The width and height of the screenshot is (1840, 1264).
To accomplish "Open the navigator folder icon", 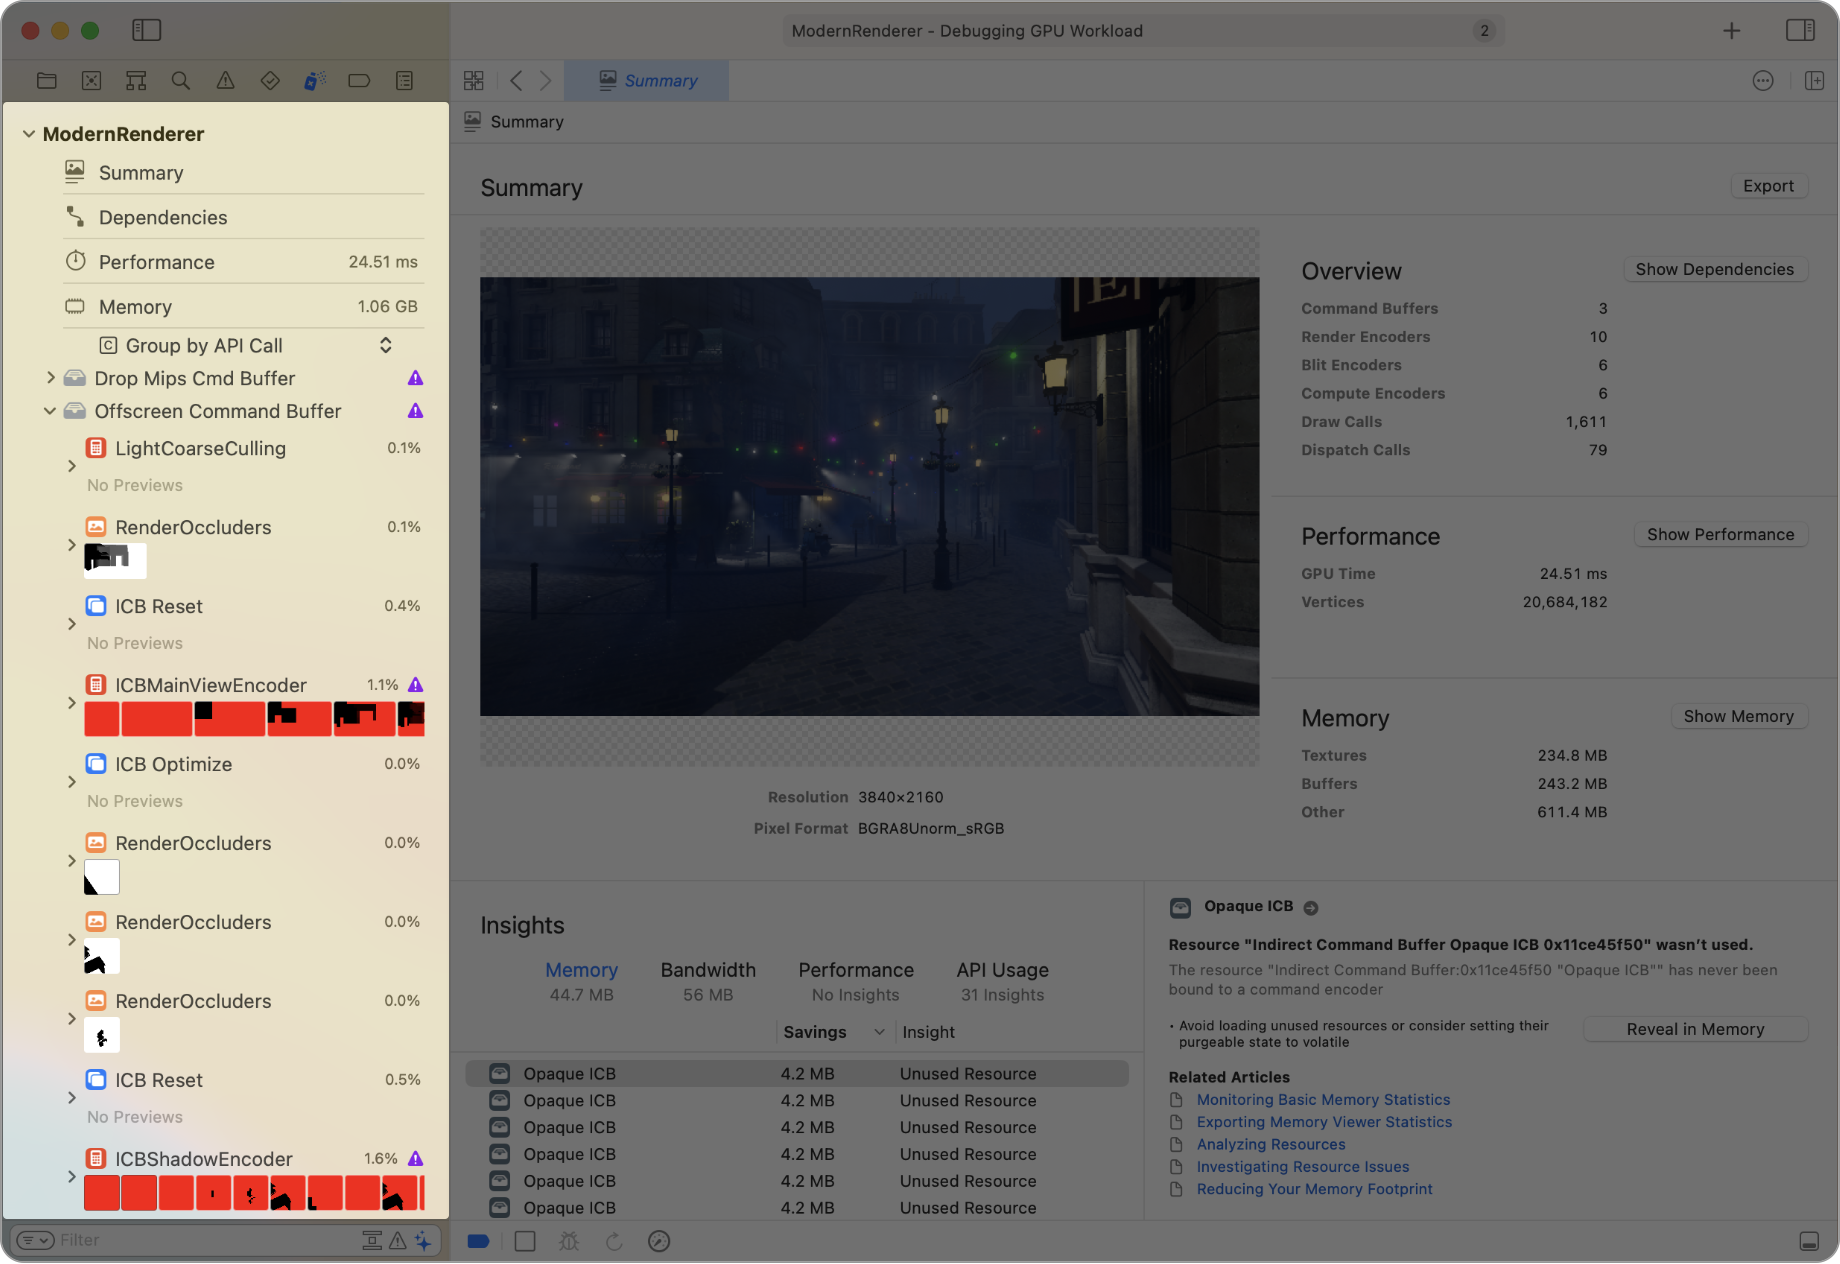I will coord(46,80).
